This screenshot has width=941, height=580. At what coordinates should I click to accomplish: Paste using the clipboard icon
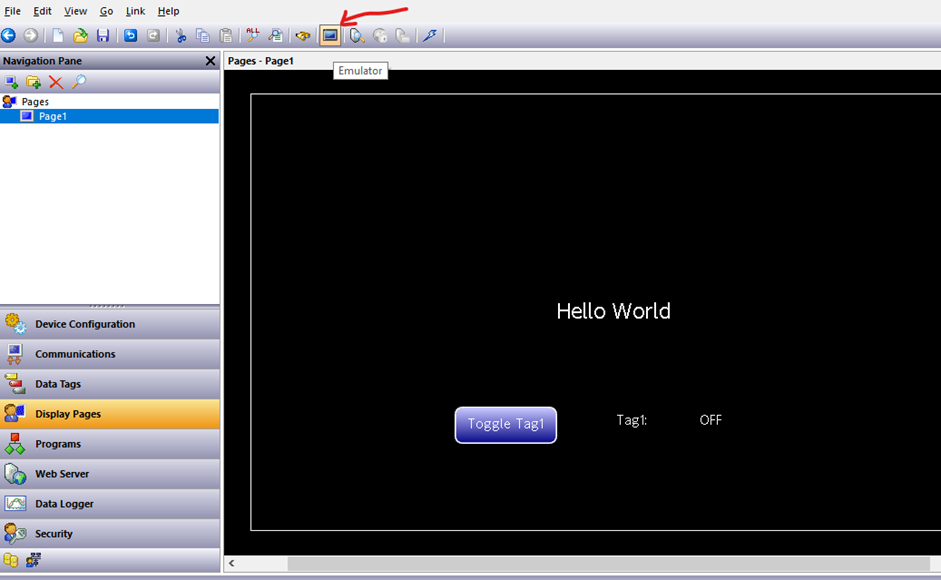(x=226, y=35)
